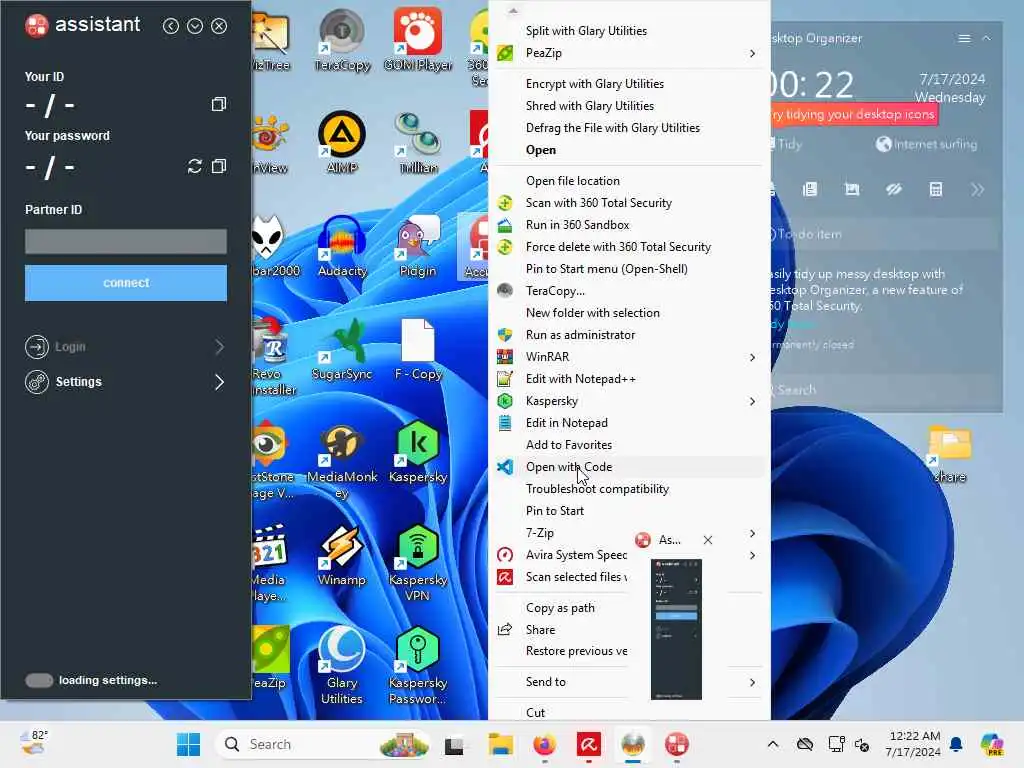Copy the password in the assistant panel
Screen dimensions: 1024x768
click(x=219, y=167)
